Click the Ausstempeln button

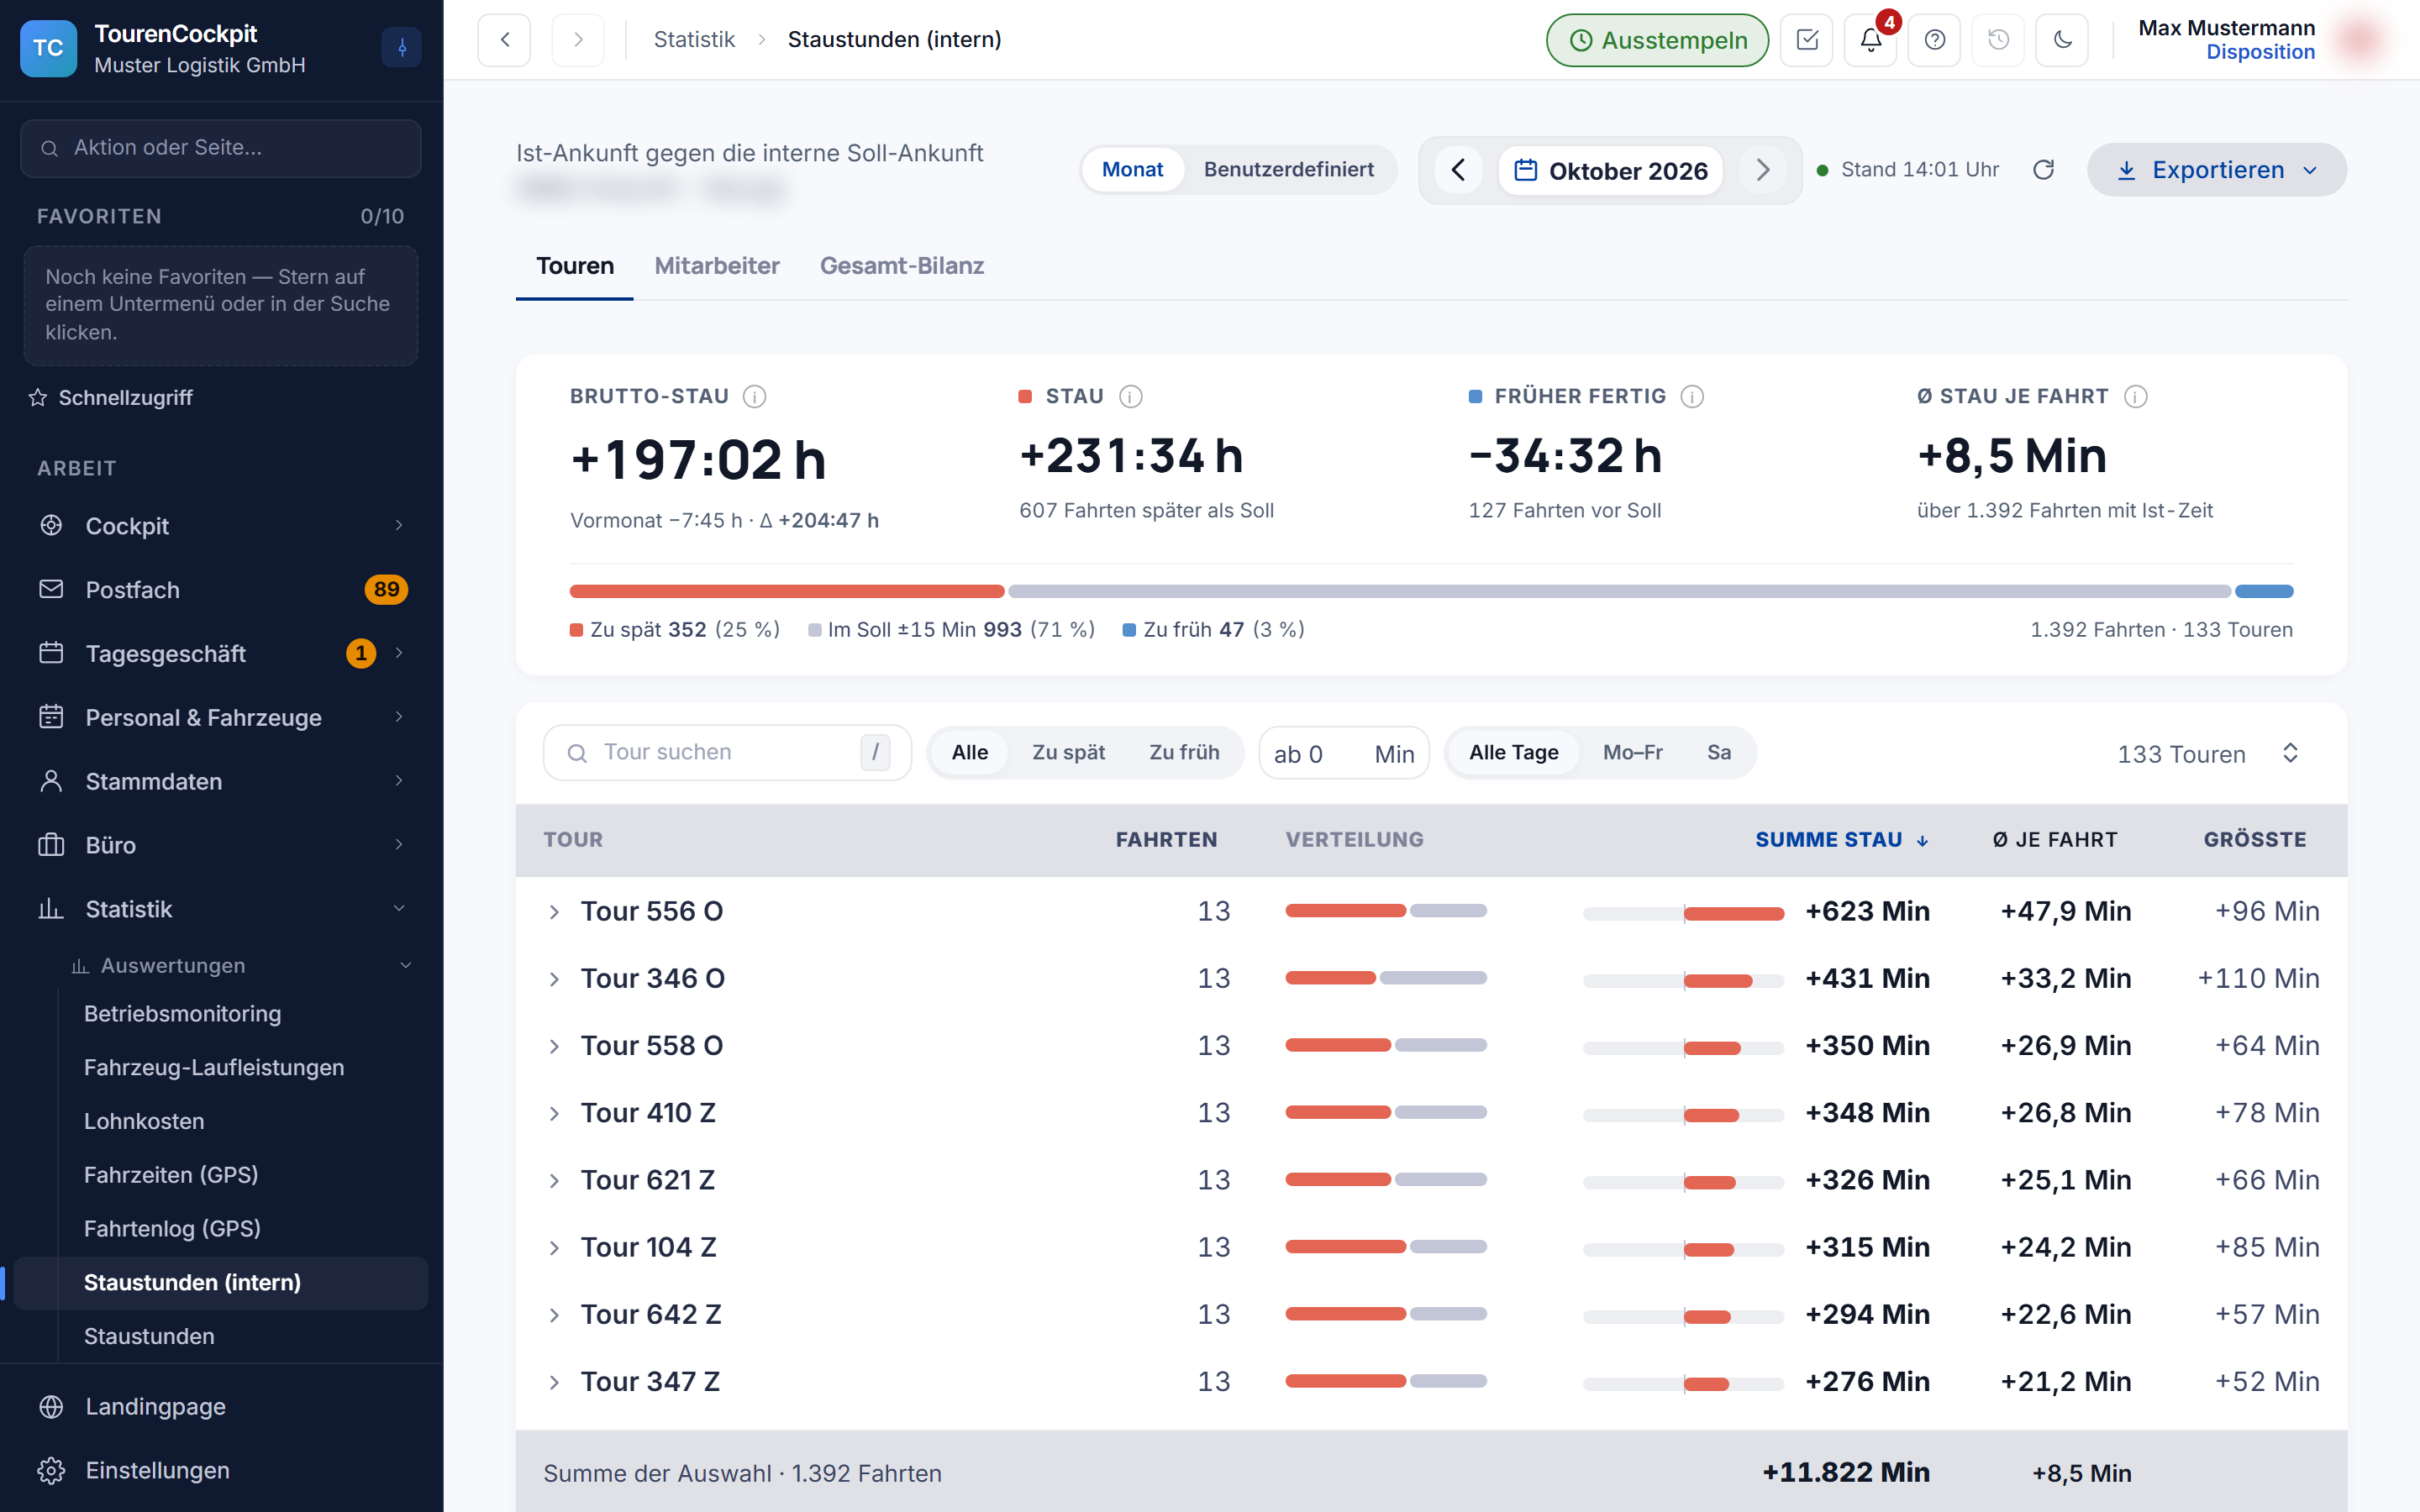(1657, 40)
